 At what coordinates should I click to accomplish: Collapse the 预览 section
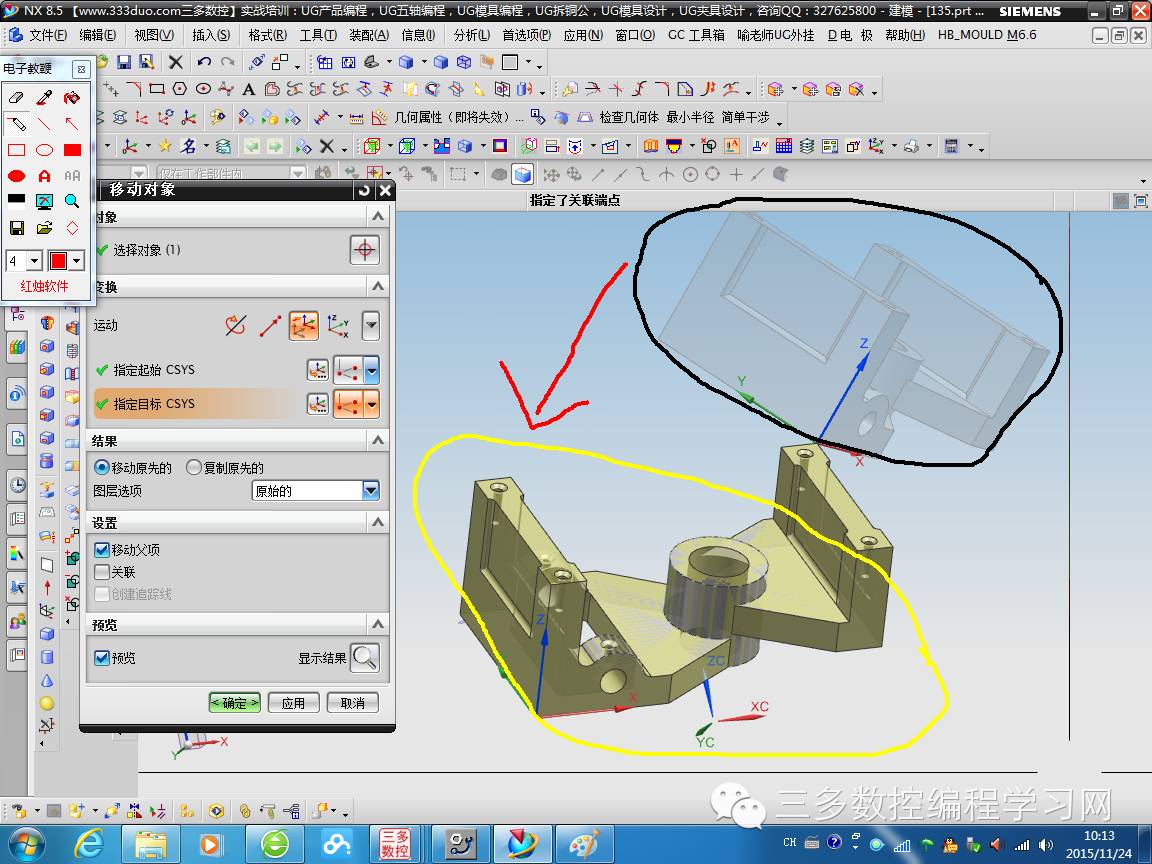[x=378, y=624]
